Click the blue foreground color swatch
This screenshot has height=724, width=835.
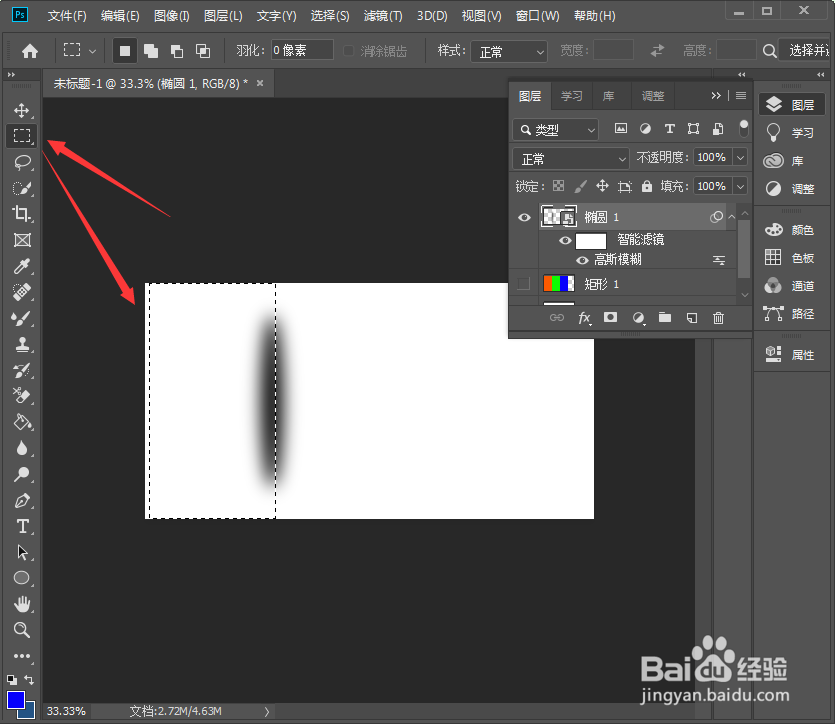(x=15, y=700)
